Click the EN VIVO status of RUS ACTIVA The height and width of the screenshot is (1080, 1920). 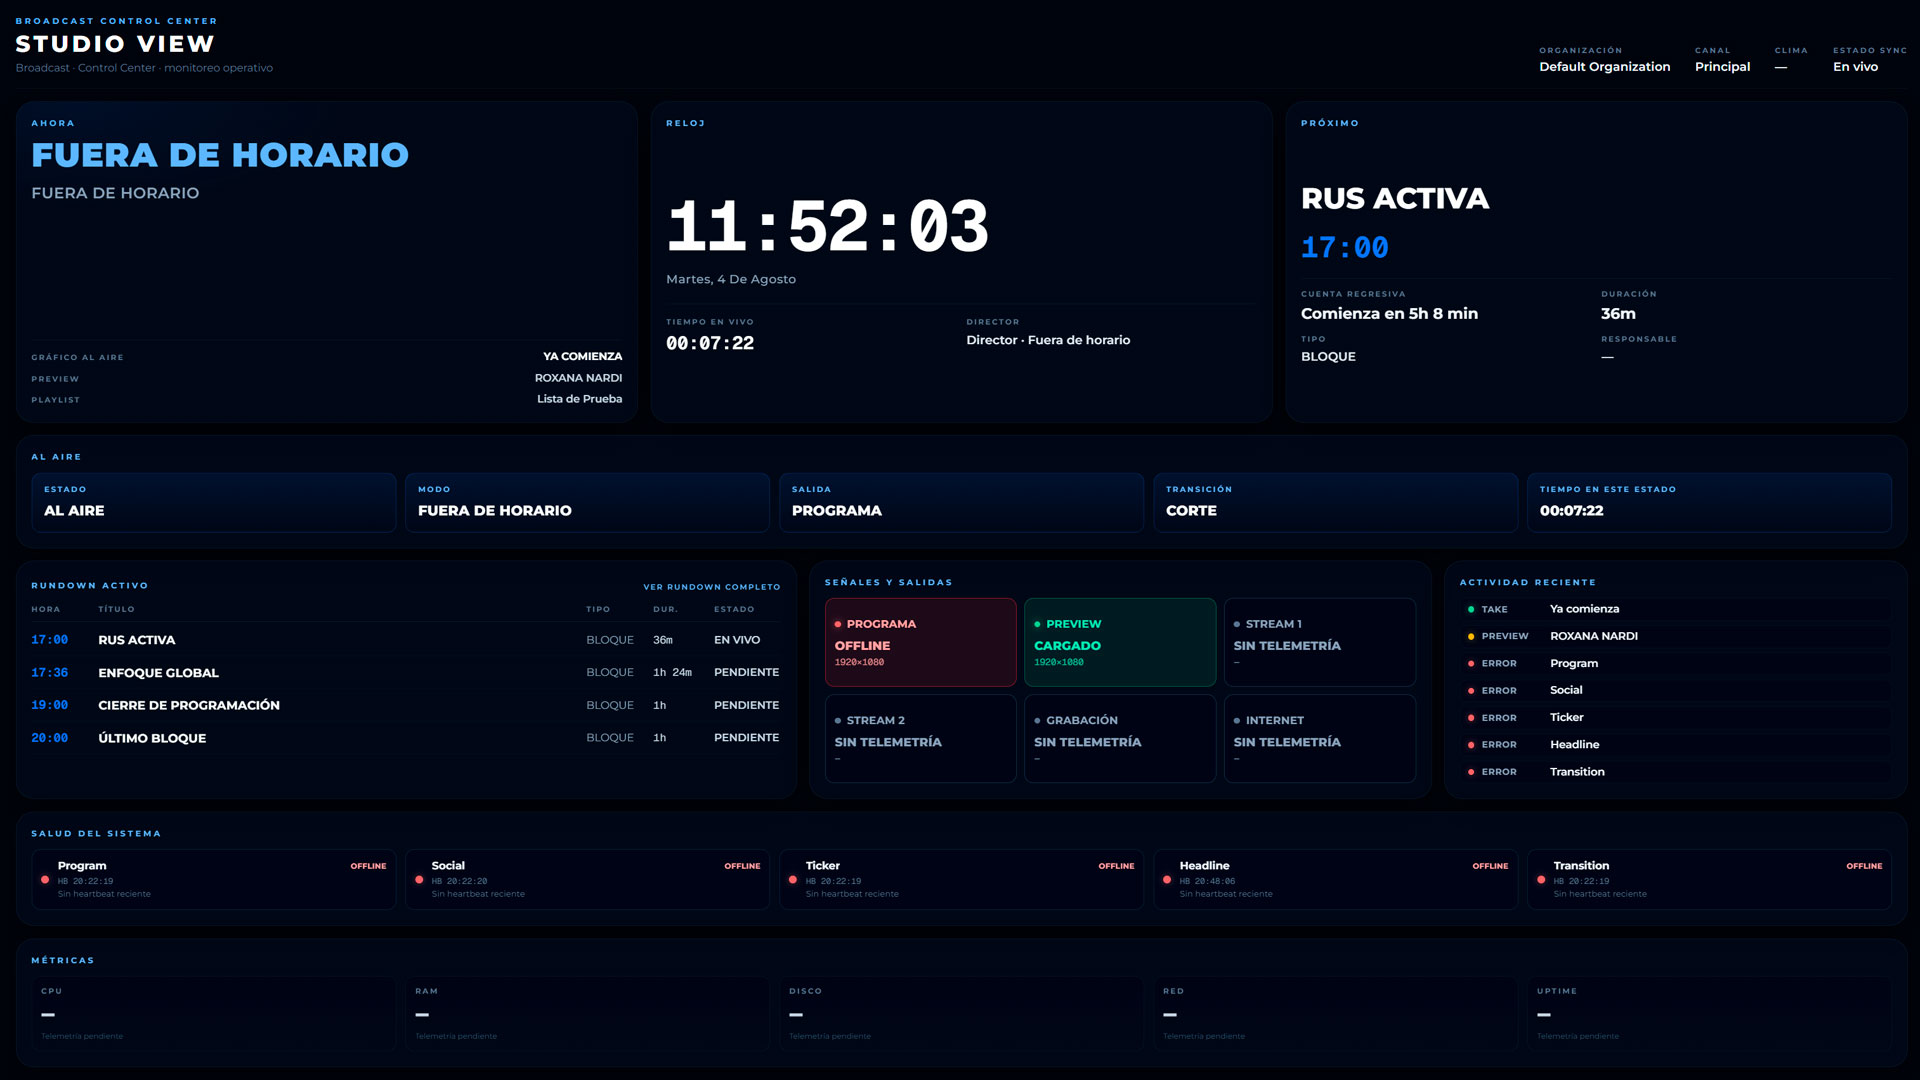[x=737, y=640]
